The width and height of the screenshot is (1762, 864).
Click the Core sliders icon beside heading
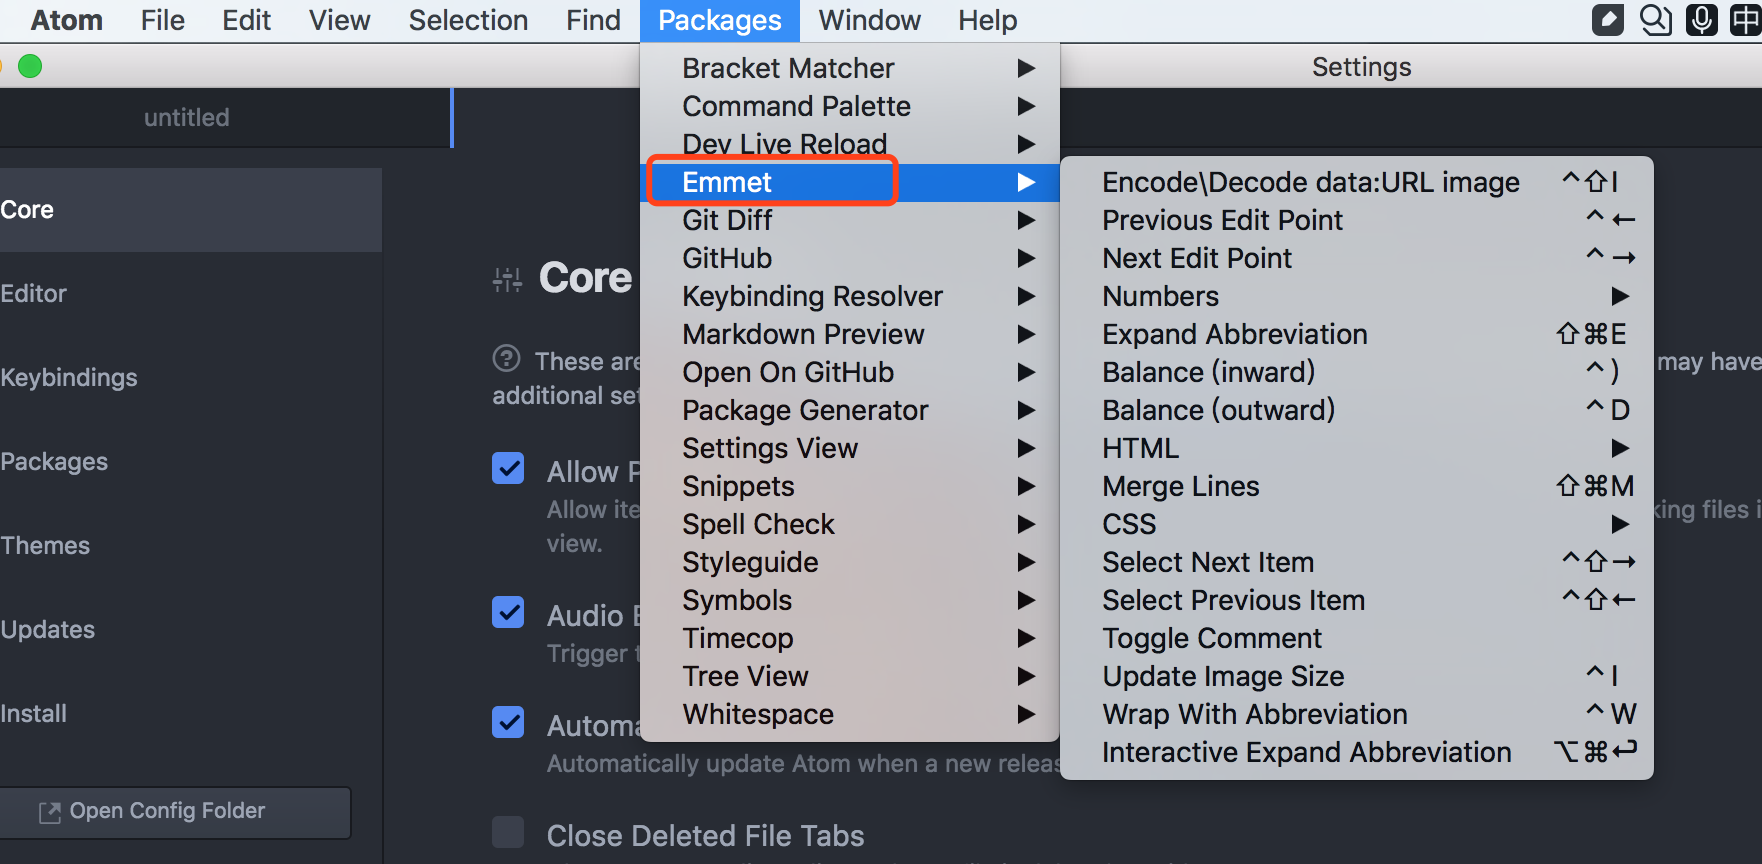(x=507, y=280)
